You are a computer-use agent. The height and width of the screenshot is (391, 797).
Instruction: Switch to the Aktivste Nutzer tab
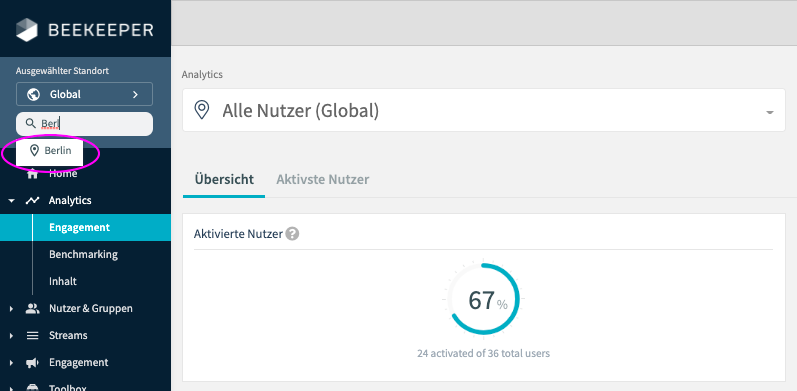tap(323, 179)
